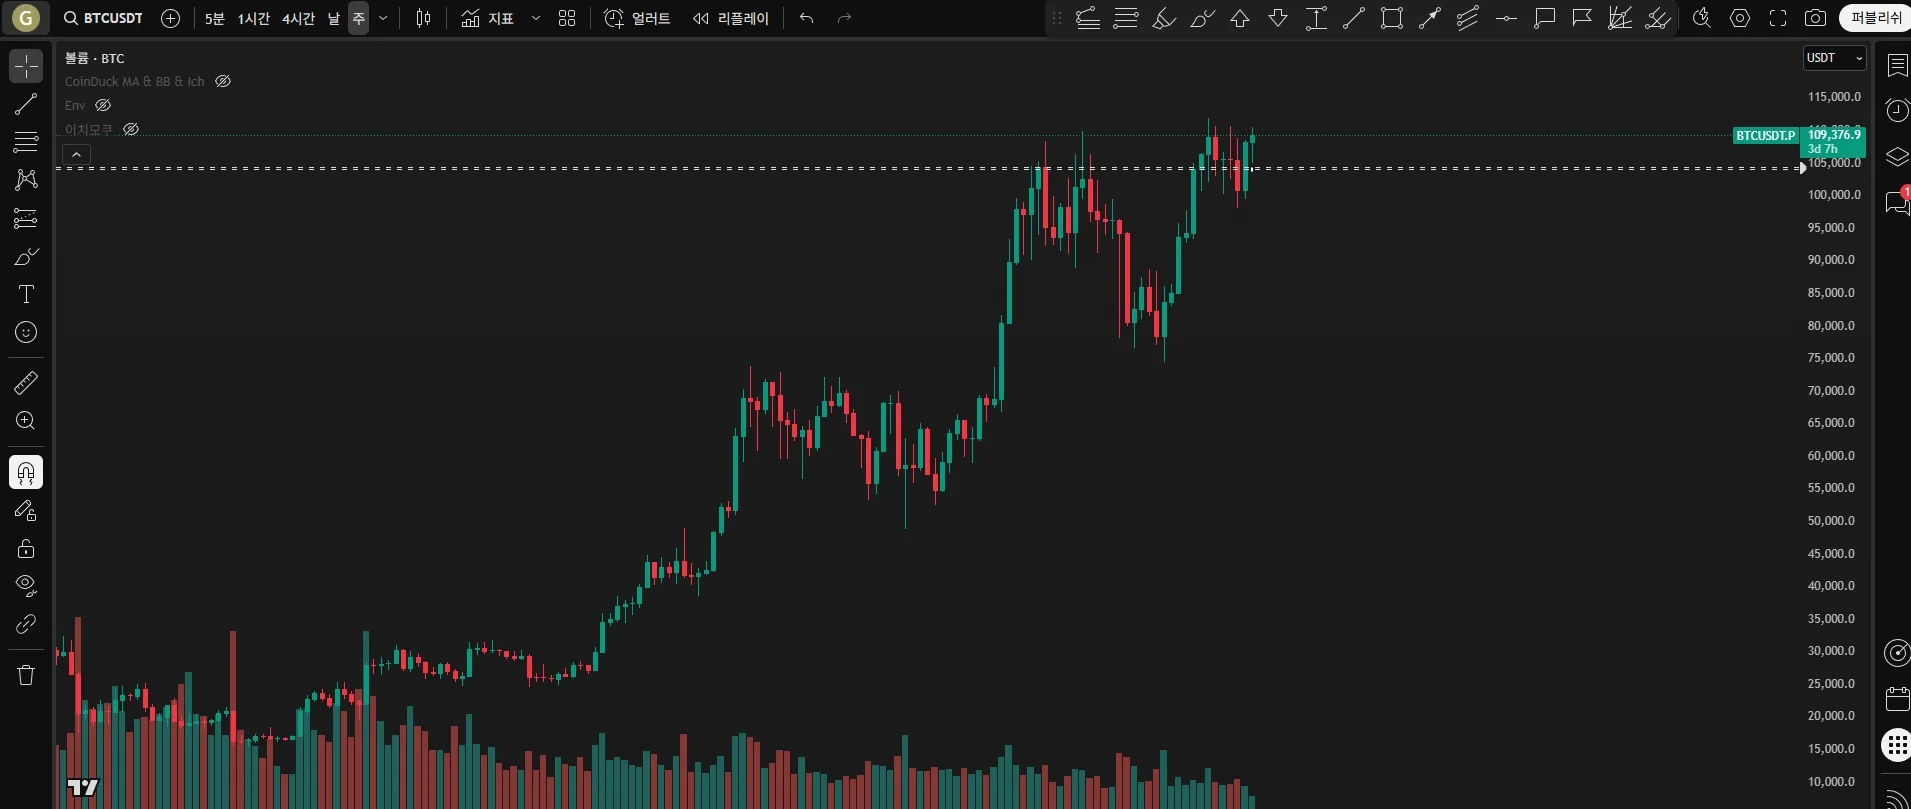Open alerts clock icon in right sidebar
The image size is (1911, 809).
[x=1897, y=110]
